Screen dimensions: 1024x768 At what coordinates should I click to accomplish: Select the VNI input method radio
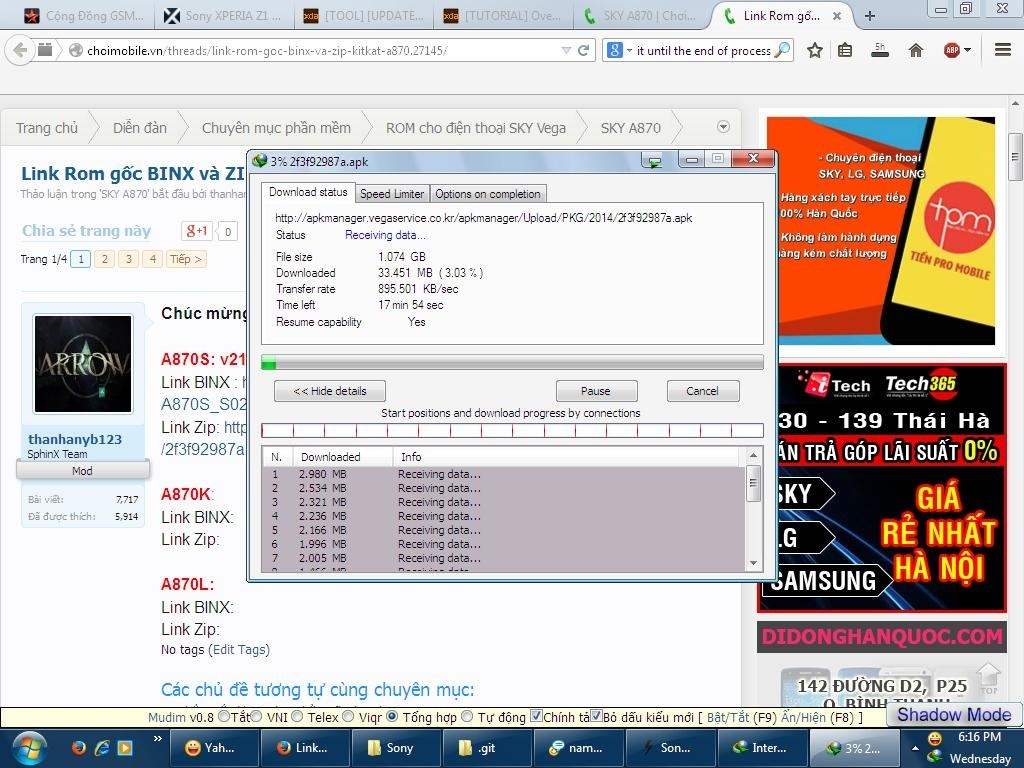click(x=256, y=716)
